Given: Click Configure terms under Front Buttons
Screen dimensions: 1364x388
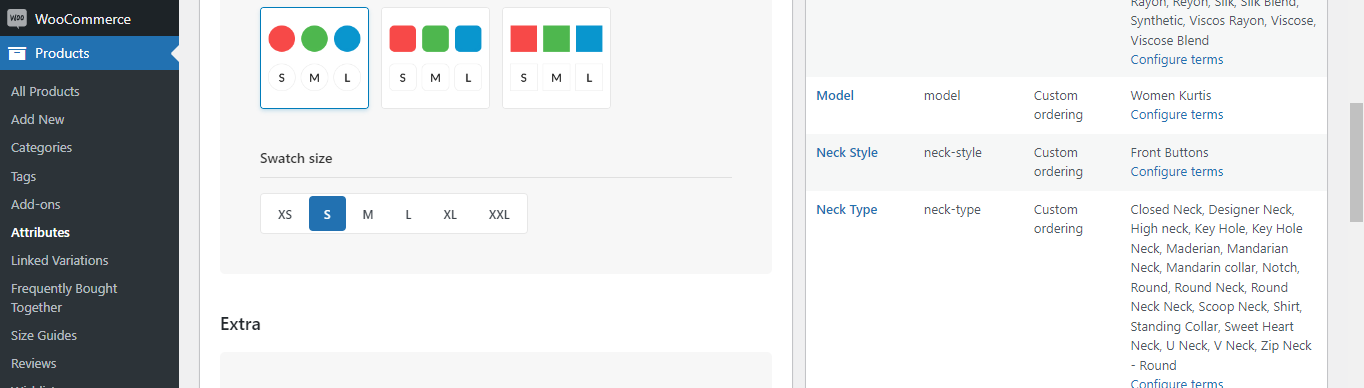Looking at the screenshot, I should click(1177, 172).
